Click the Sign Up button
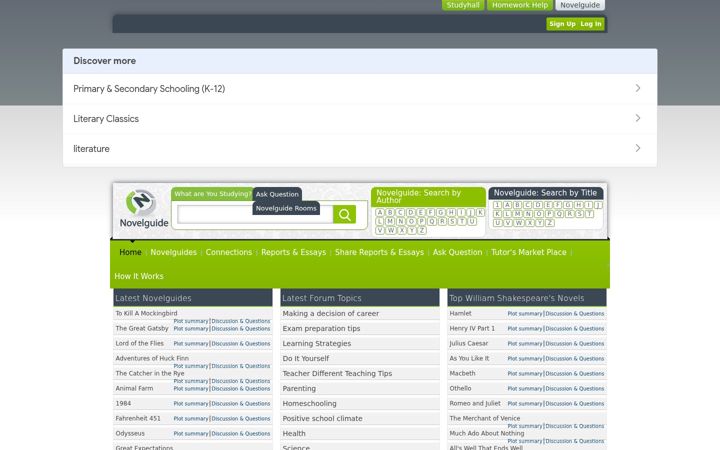Viewport: 720px width, 450px height. [562, 24]
